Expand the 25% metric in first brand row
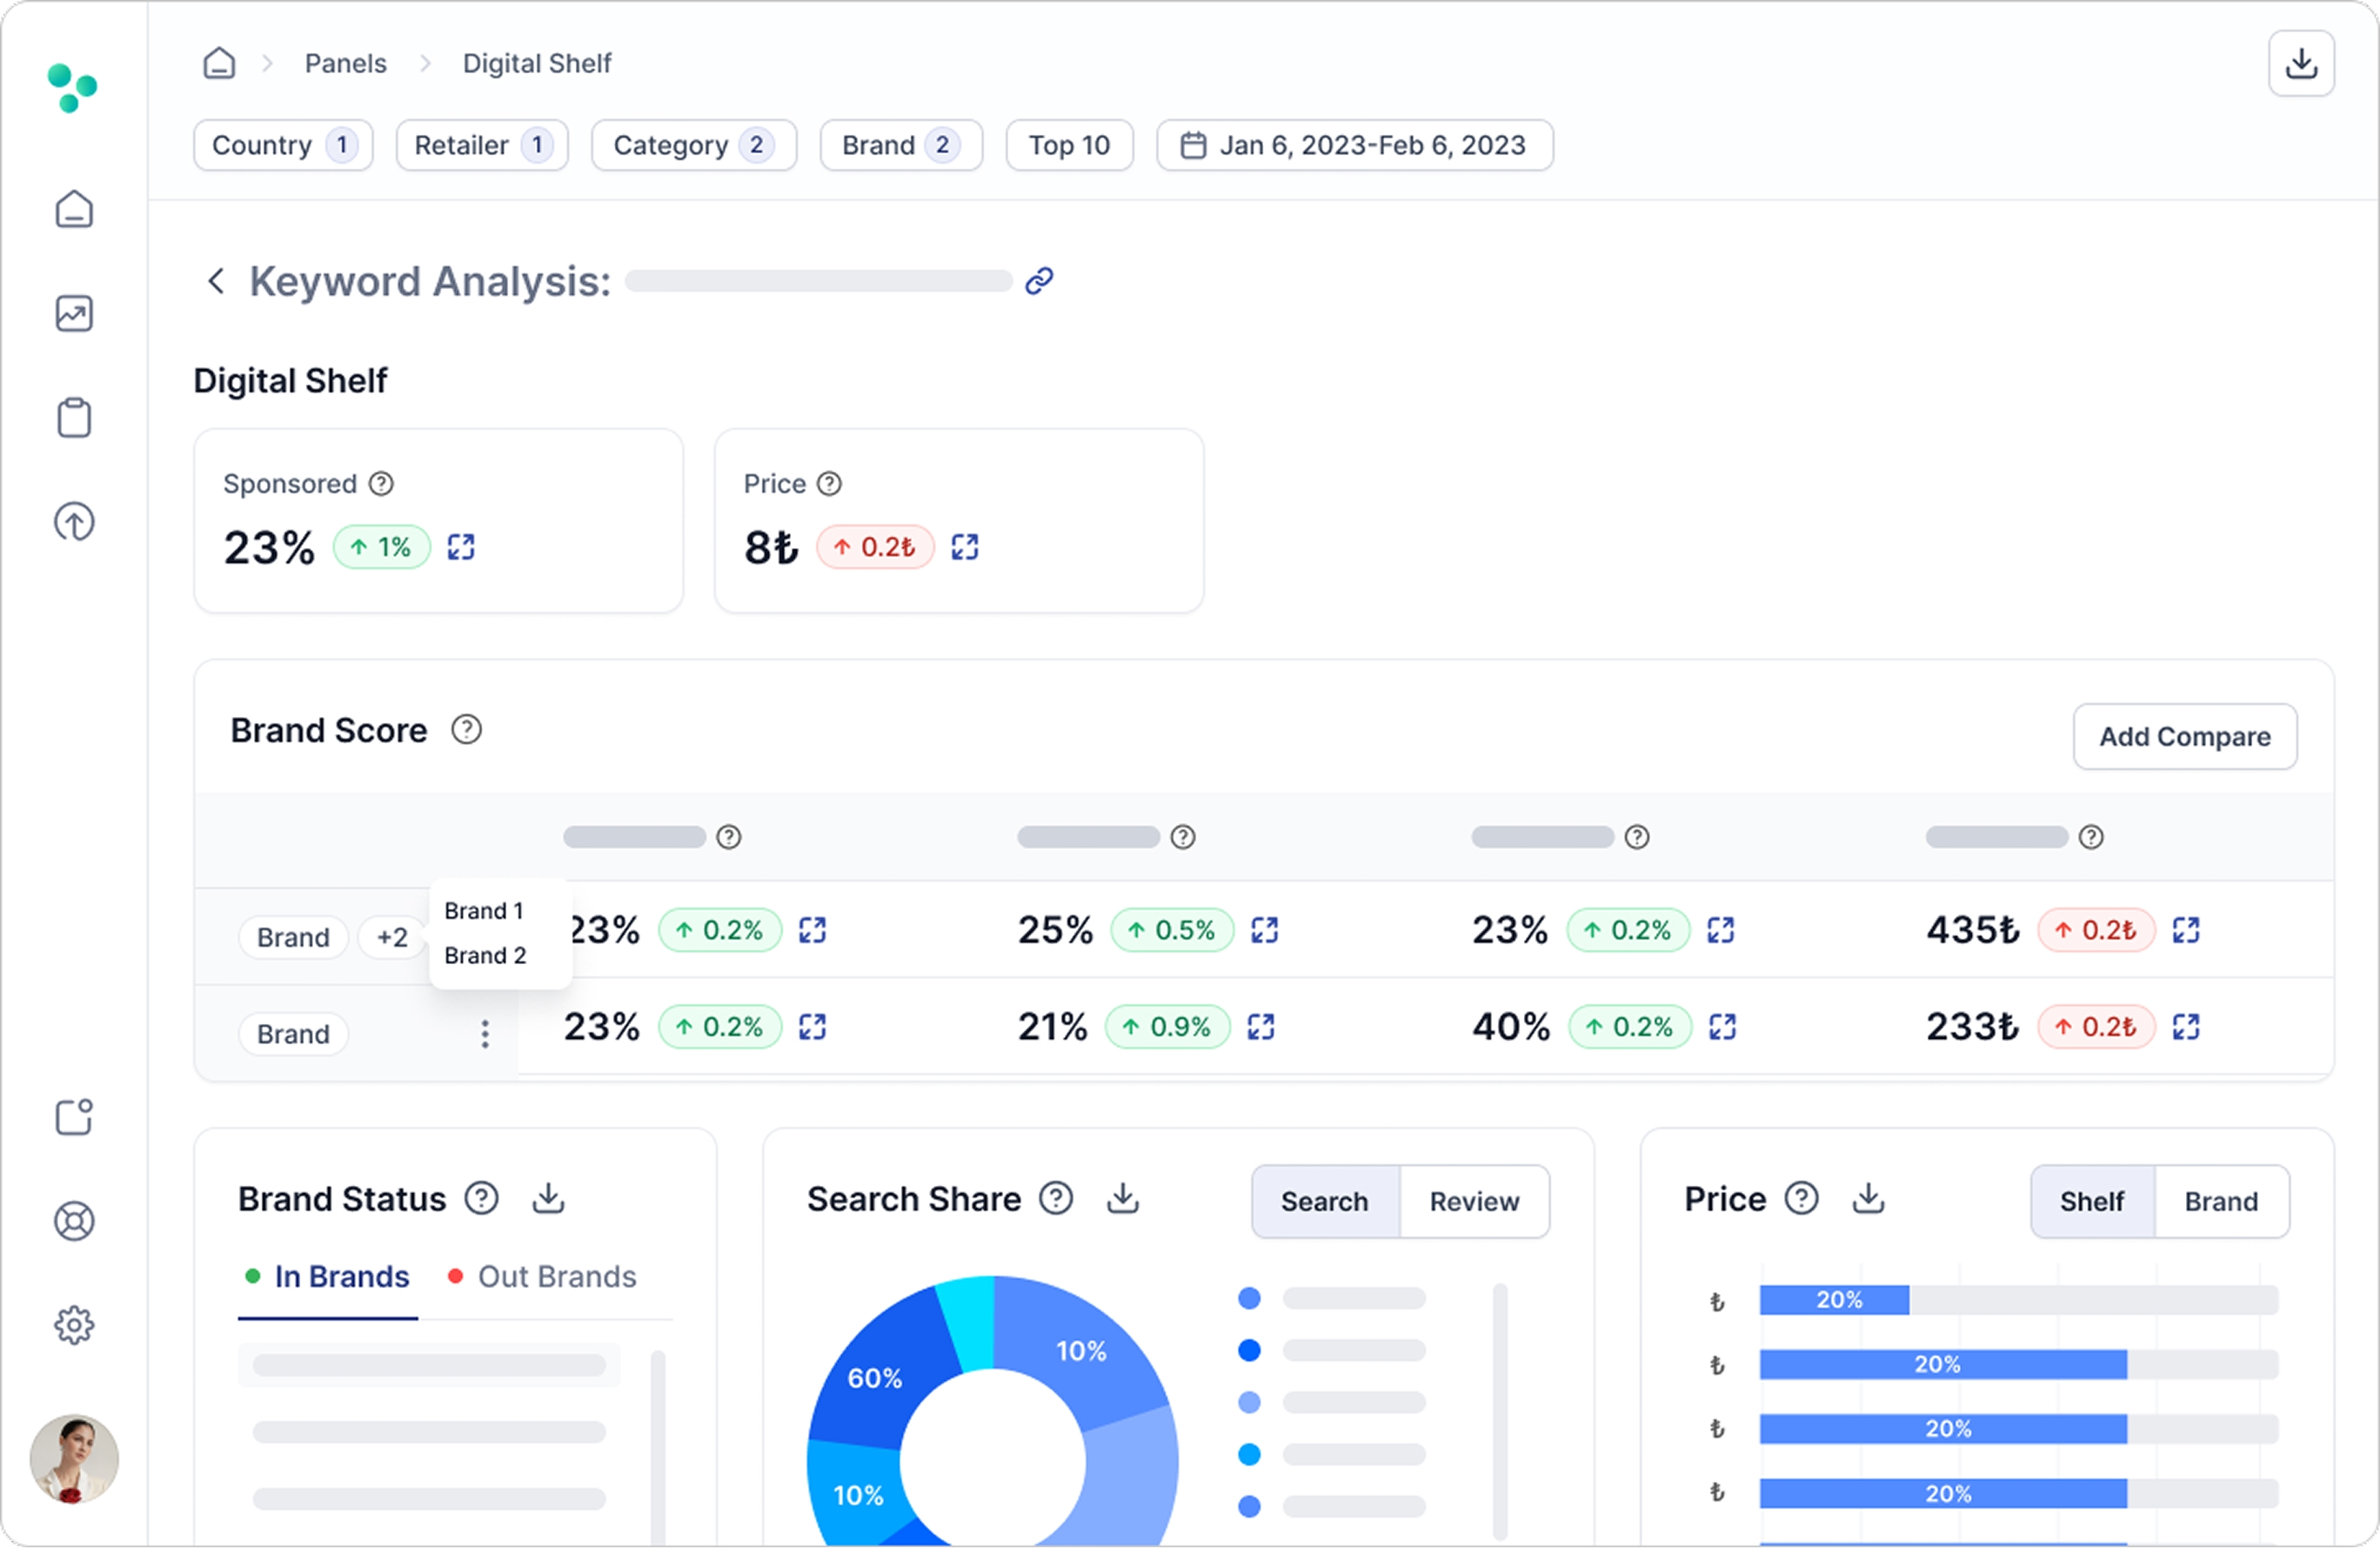 1265,930
